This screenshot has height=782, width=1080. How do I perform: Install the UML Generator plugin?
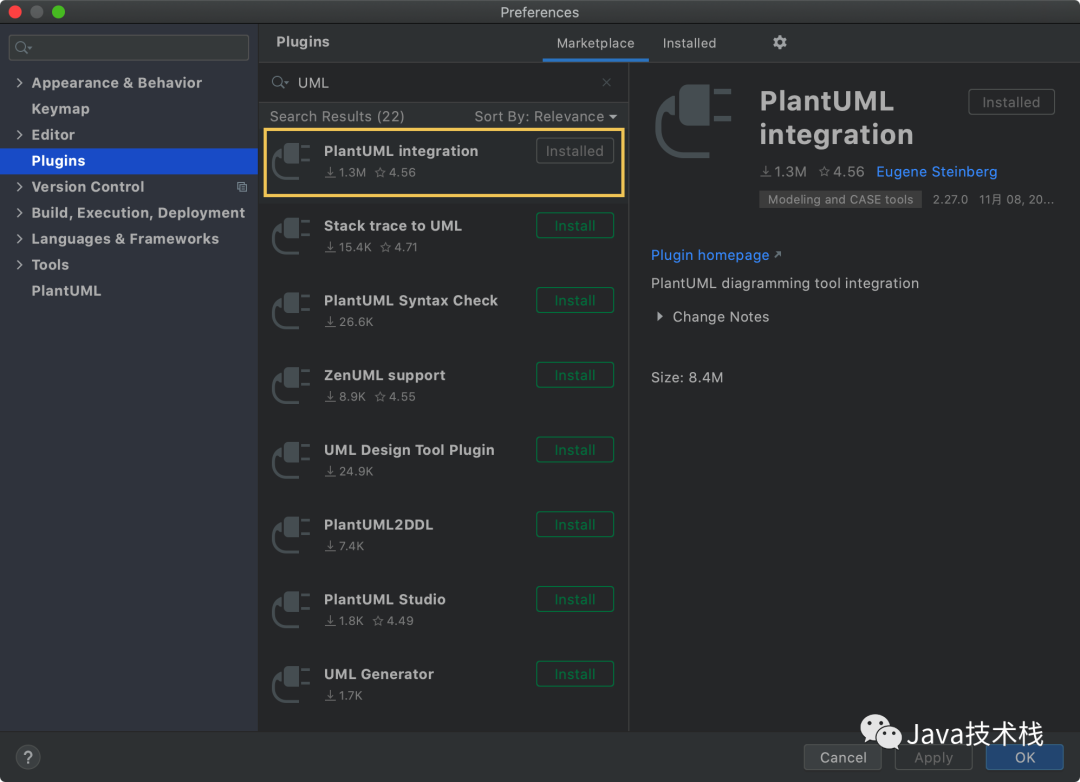pos(574,675)
